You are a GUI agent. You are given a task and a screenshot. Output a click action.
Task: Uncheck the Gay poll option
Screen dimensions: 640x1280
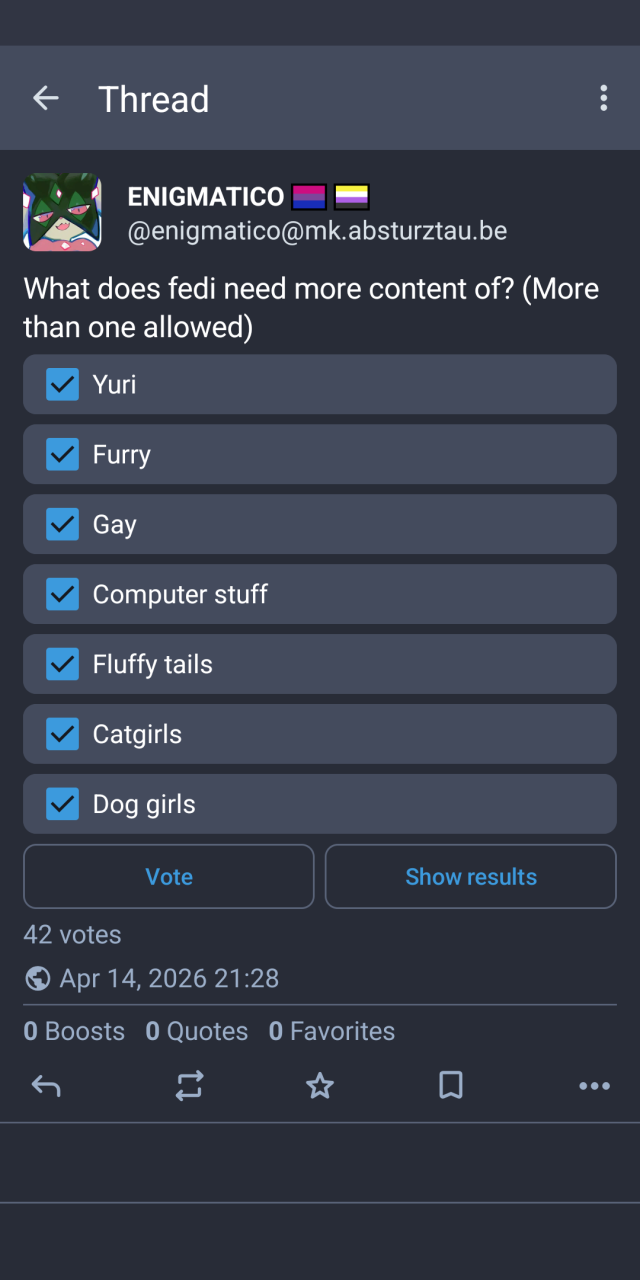click(63, 524)
